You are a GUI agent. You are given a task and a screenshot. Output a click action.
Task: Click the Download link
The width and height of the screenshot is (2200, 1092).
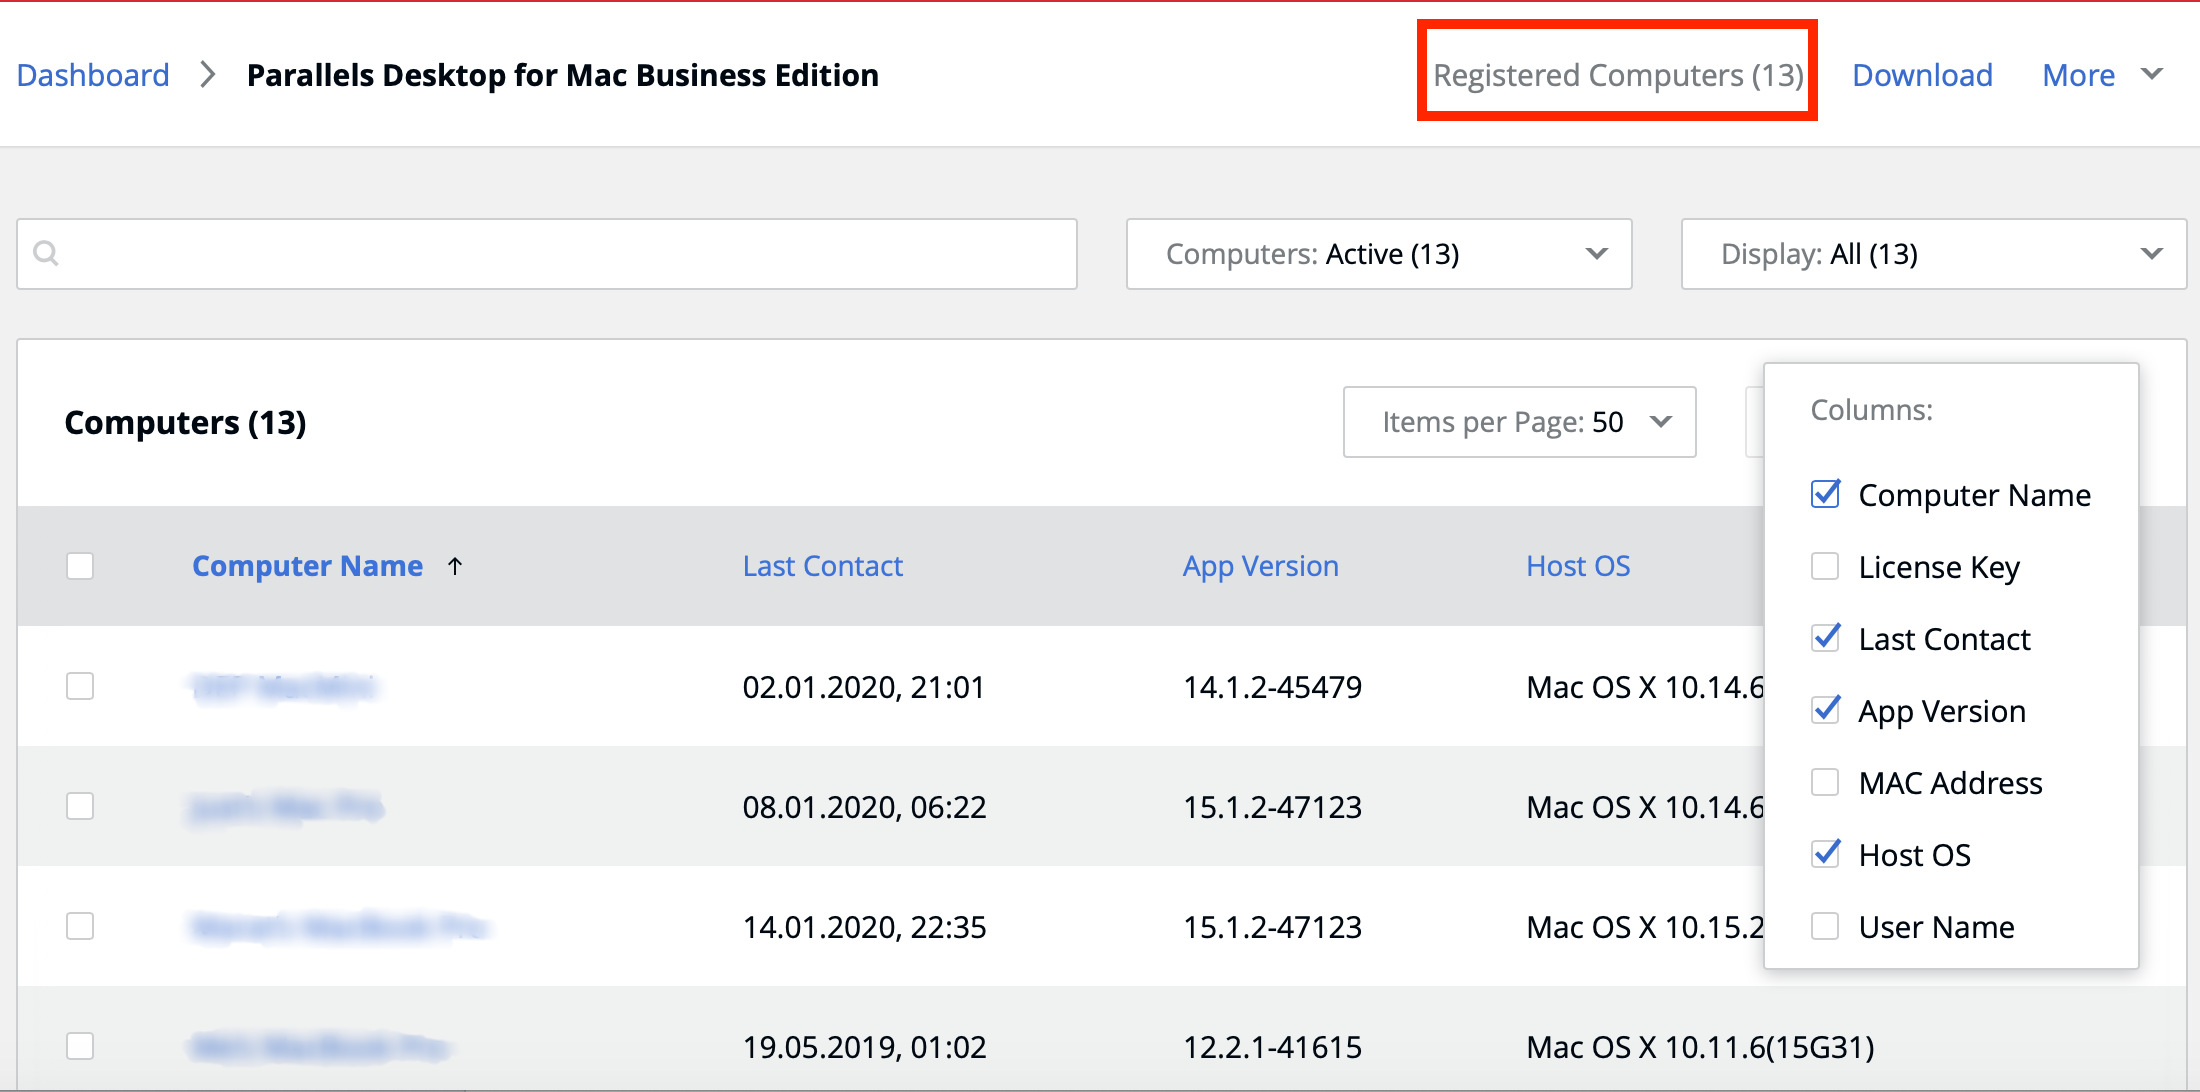tap(1922, 75)
